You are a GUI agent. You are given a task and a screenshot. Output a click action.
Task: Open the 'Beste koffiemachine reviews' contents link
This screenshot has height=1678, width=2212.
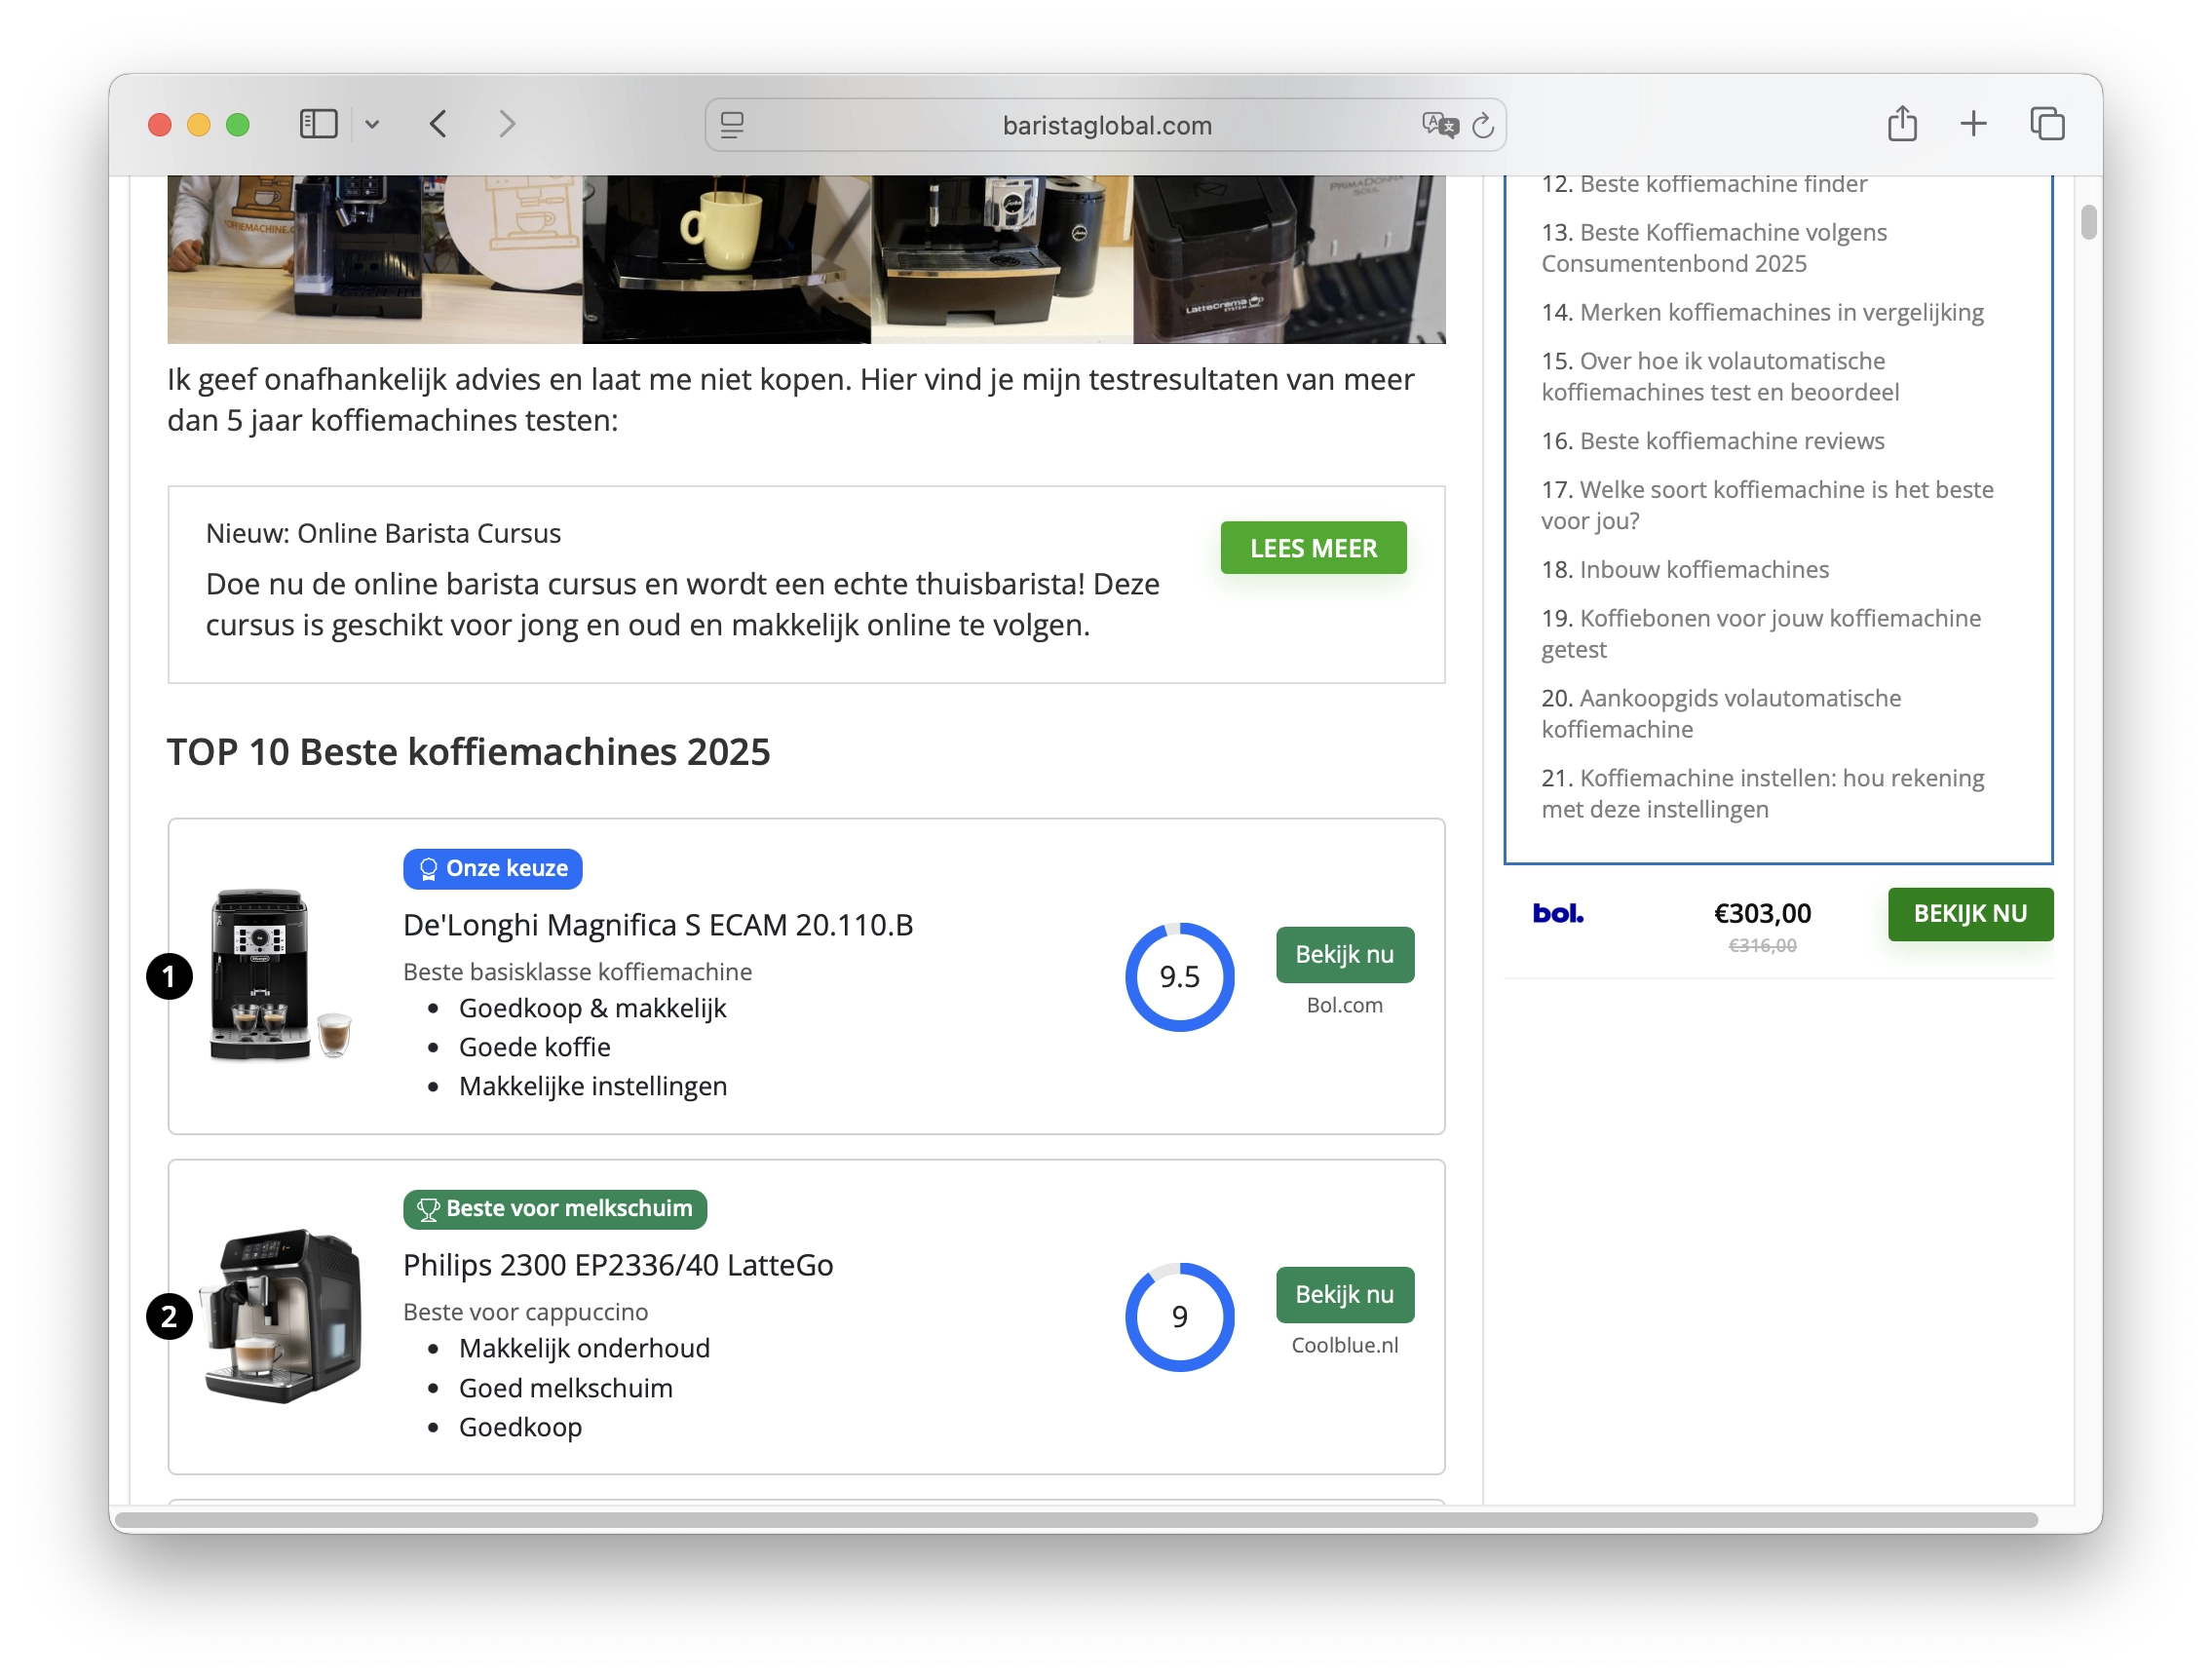click(1731, 441)
